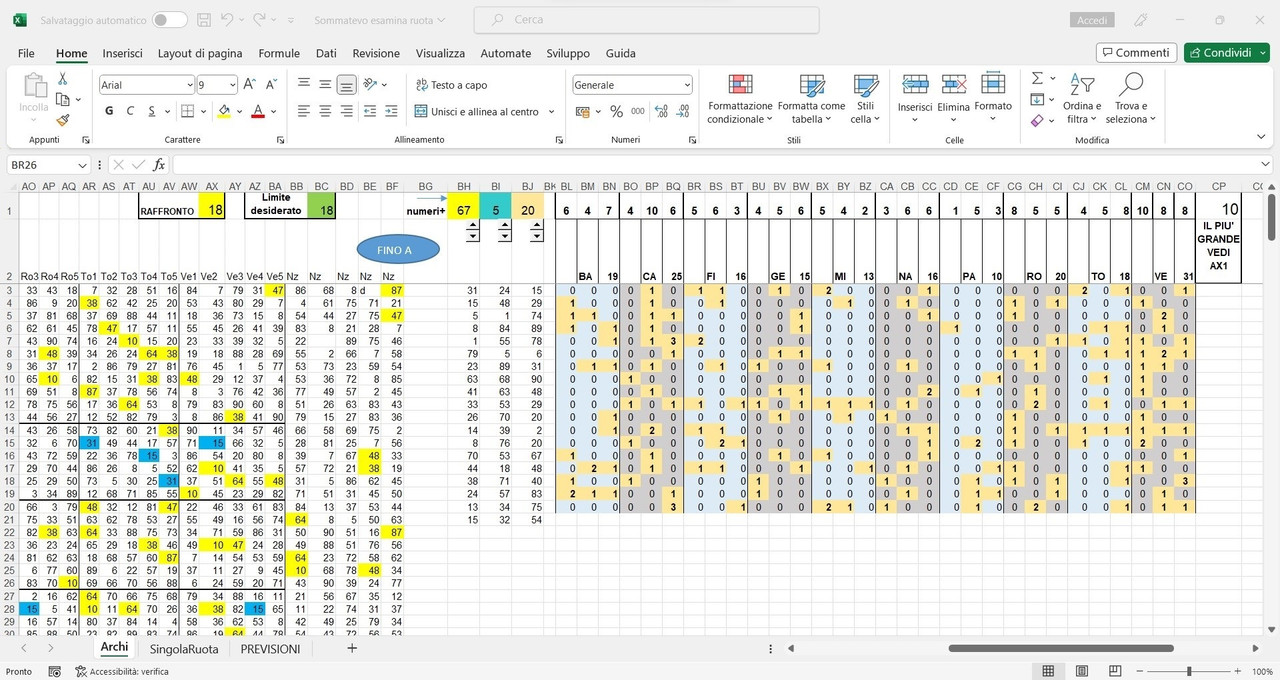Image resolution: width=1280 pixels, height=680 pixels.
Task: Decrease decimal places icon
Action: click(x=682, y=111)
